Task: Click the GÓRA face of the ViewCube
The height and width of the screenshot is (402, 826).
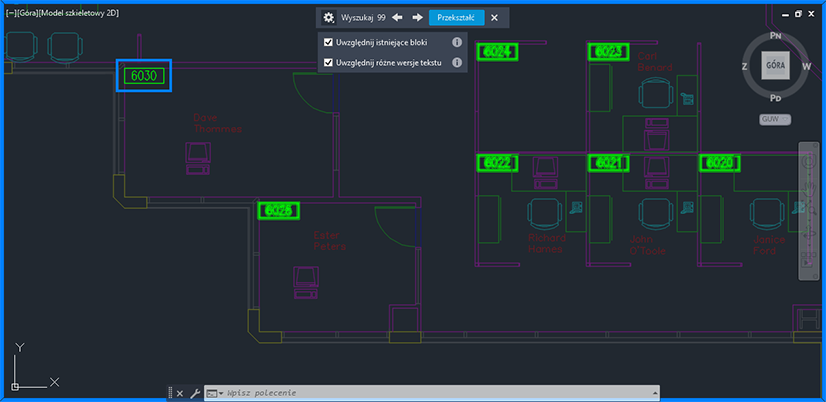Action: point(775,66)
